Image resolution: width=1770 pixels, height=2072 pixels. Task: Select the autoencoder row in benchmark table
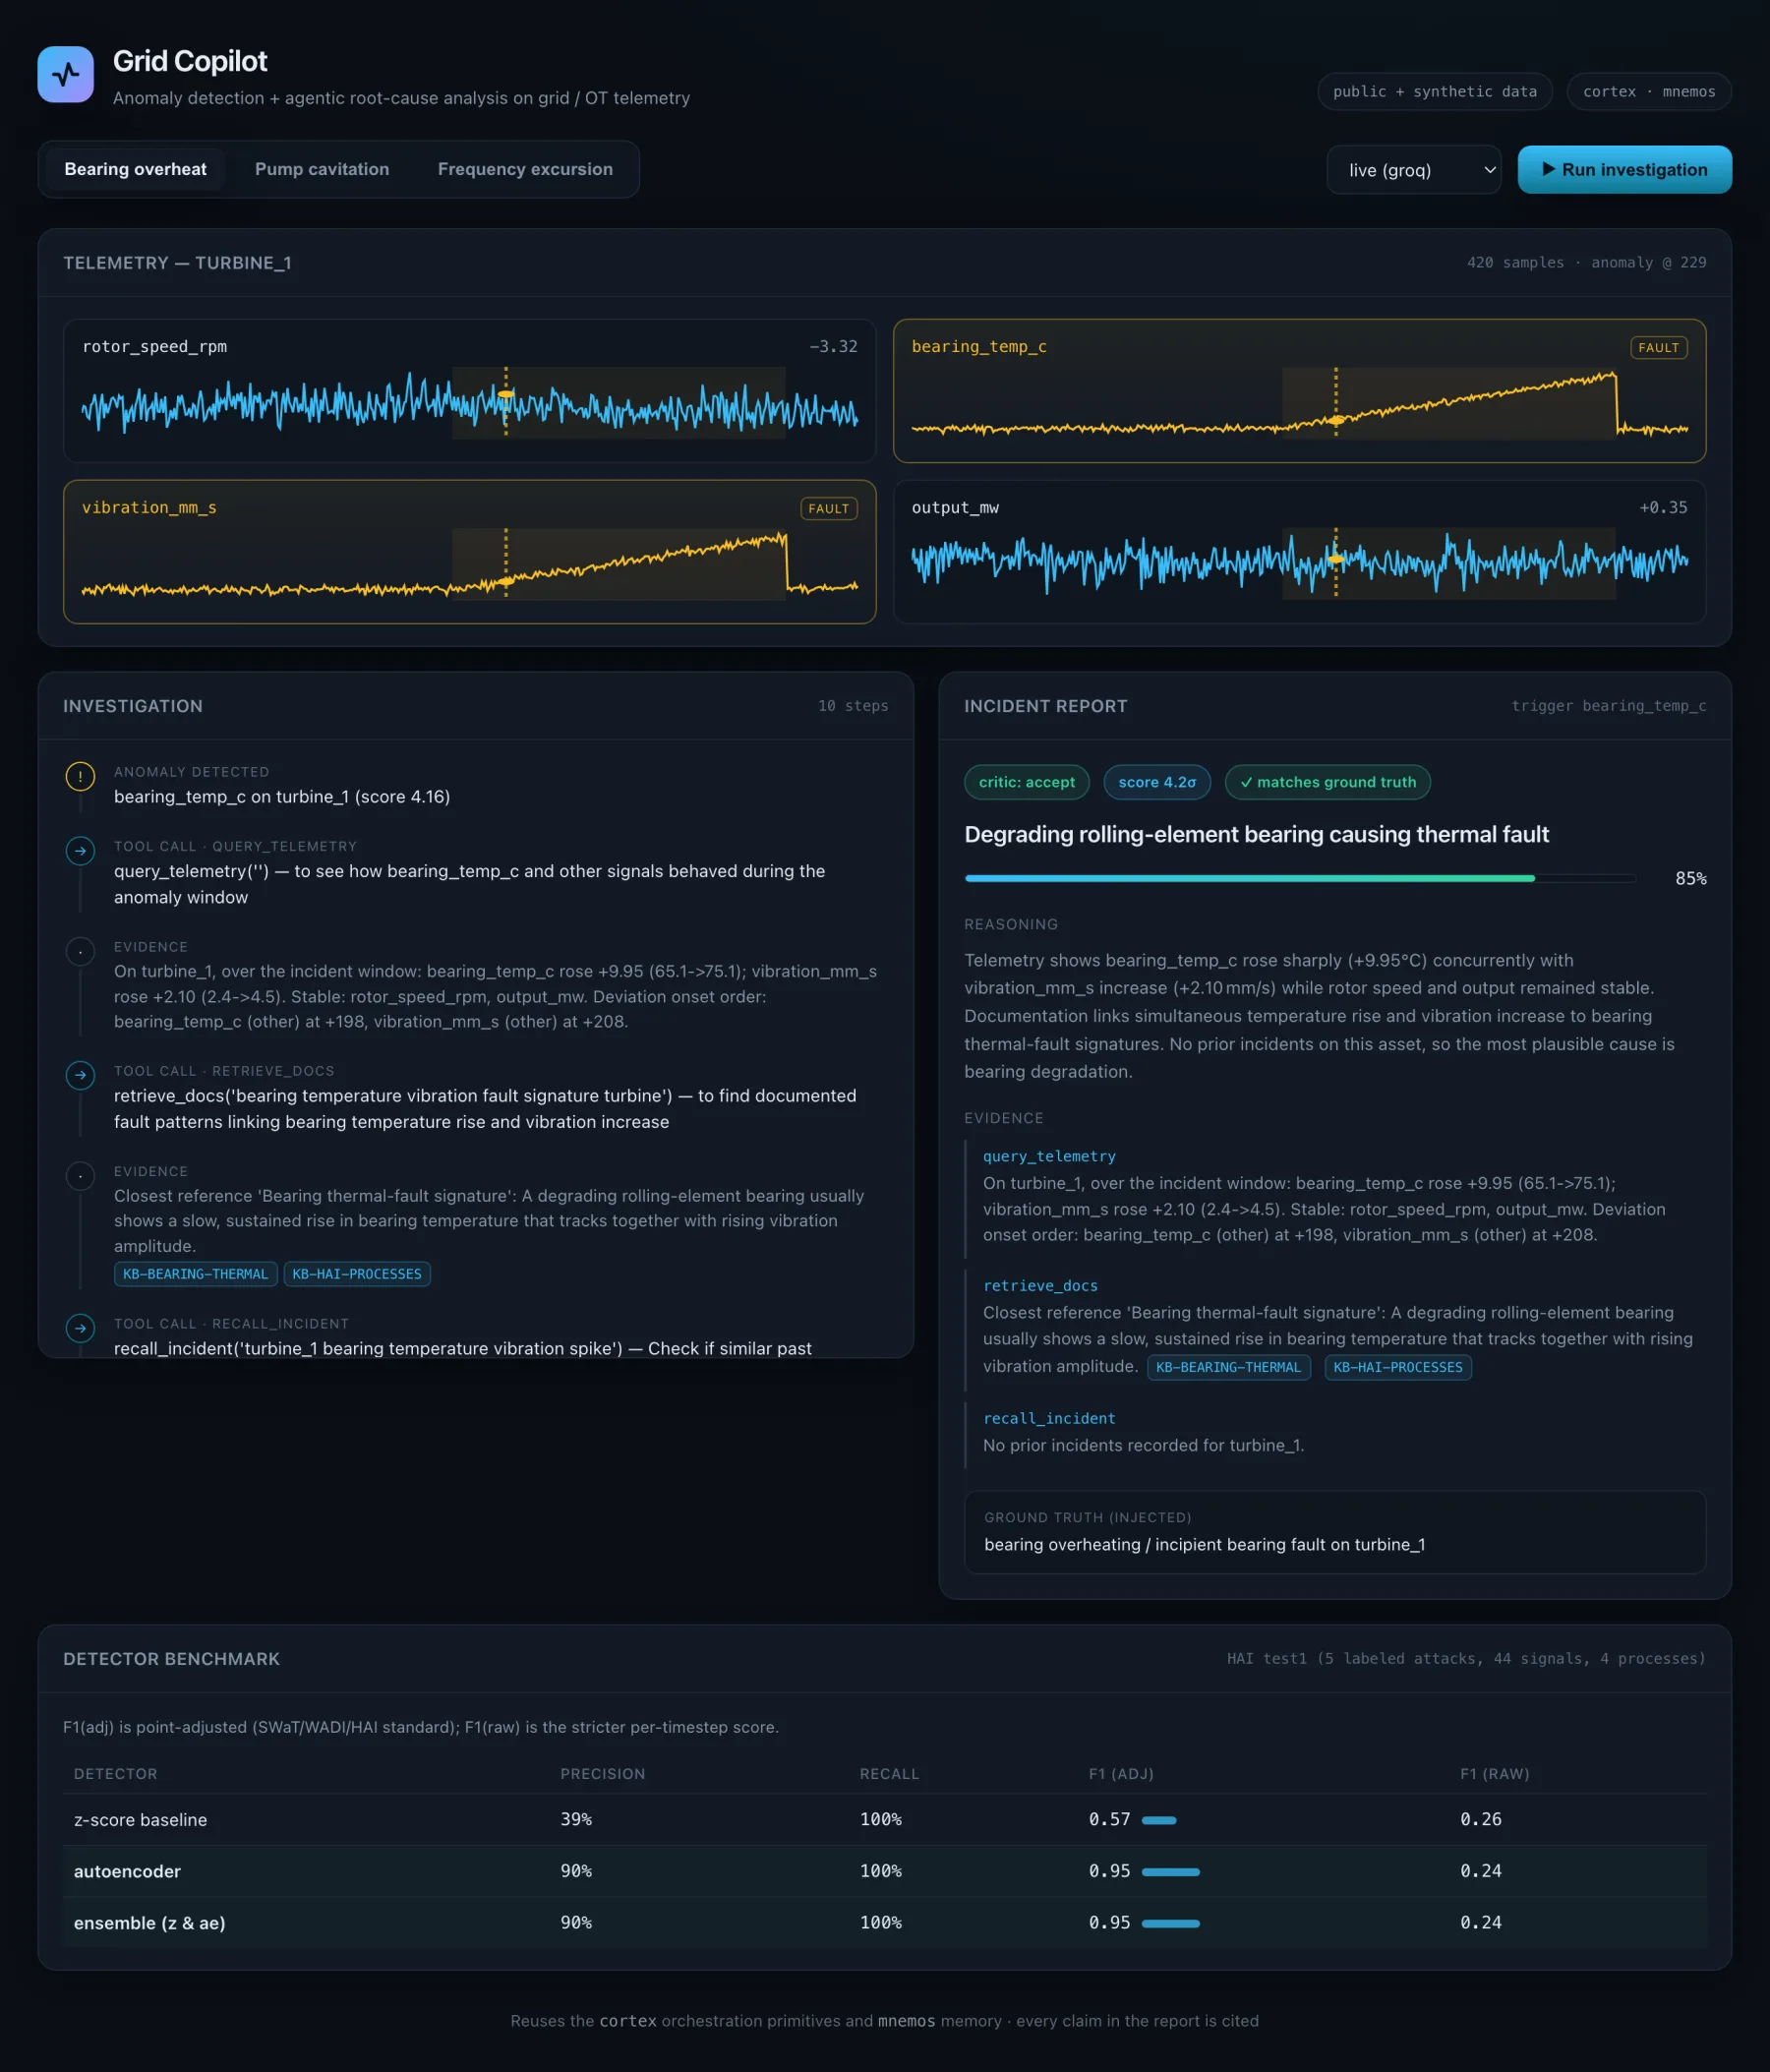pyautogui.click(x=884, y=1871)
